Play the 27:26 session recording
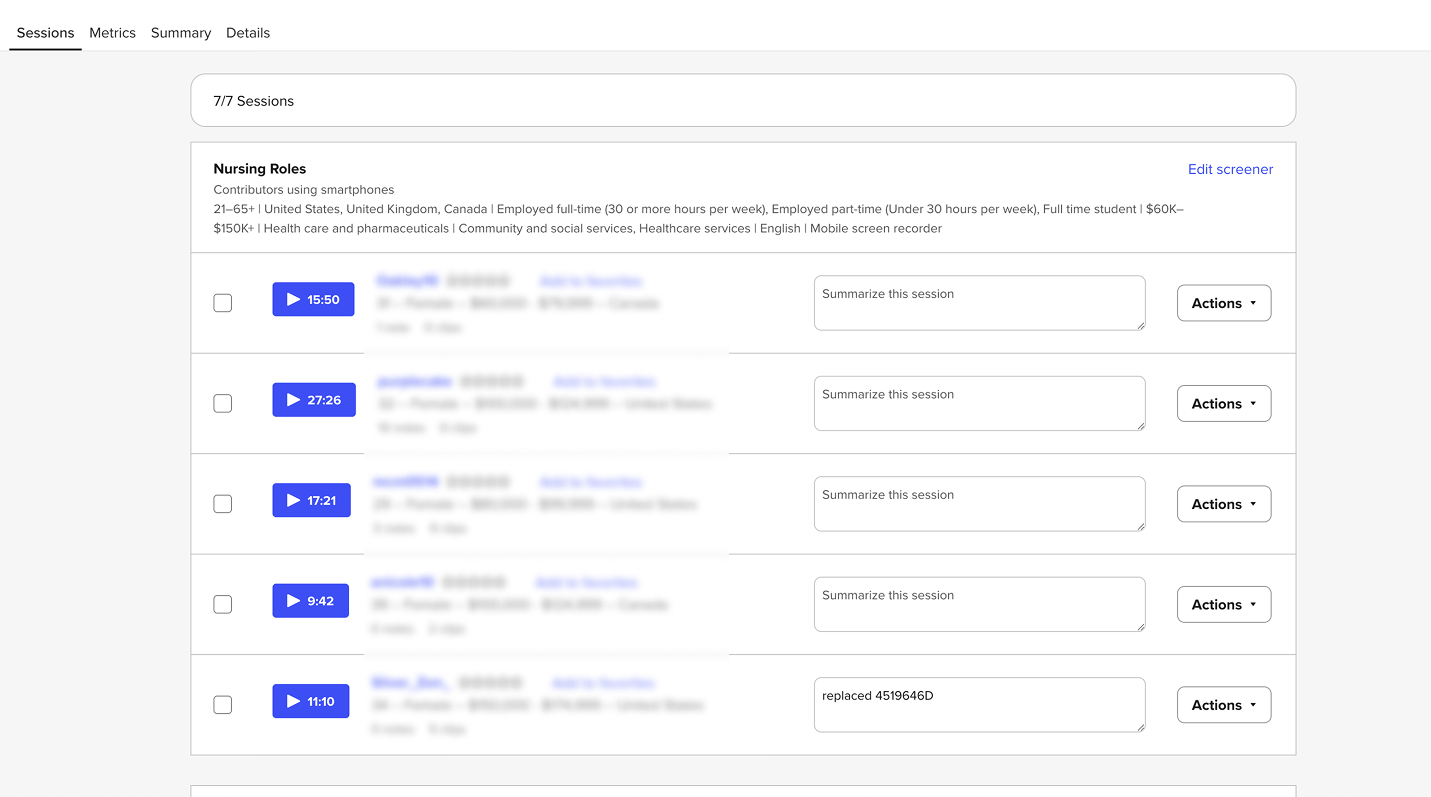This screenshot has width=1431, height=797. [314, 400]
